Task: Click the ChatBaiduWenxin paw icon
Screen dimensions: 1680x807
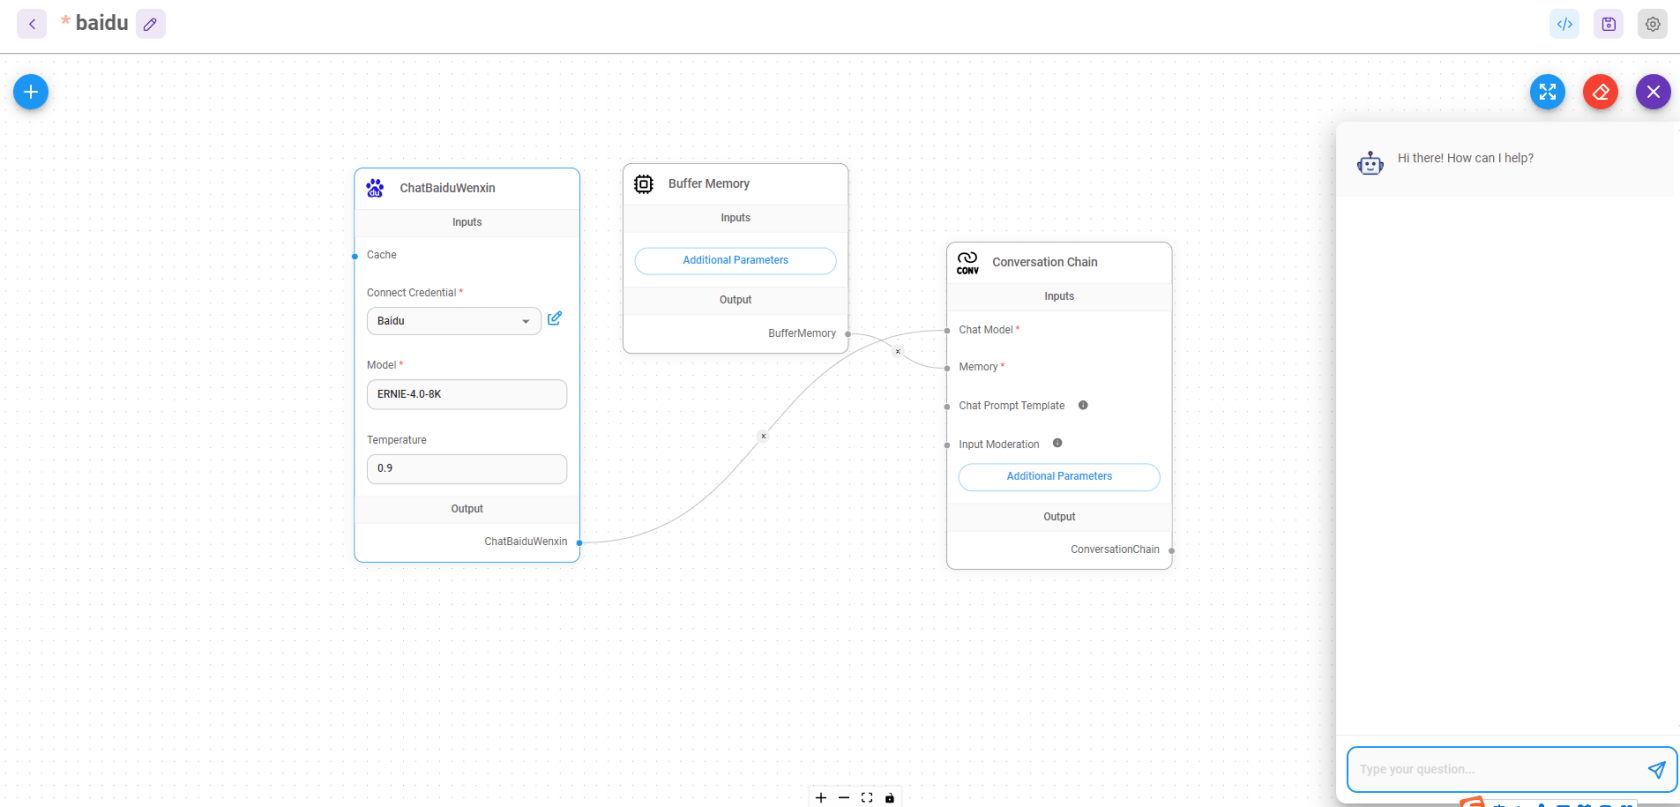Action: 375,188
